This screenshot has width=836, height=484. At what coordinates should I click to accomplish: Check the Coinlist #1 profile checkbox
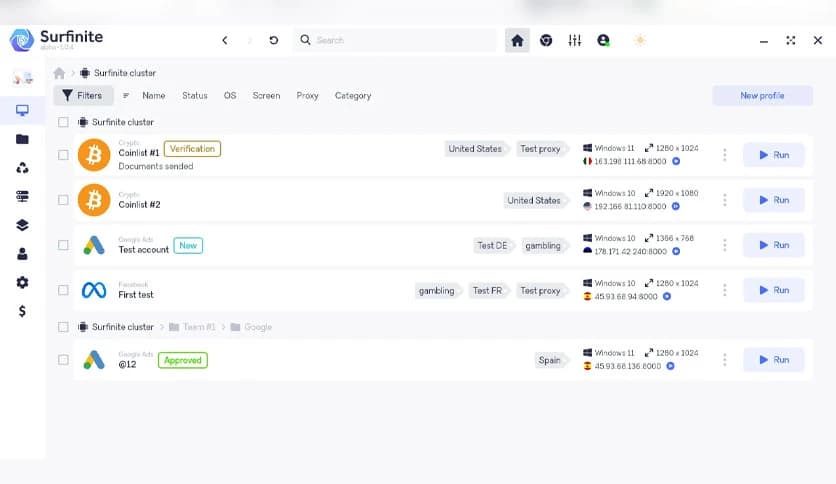(63, 155)
